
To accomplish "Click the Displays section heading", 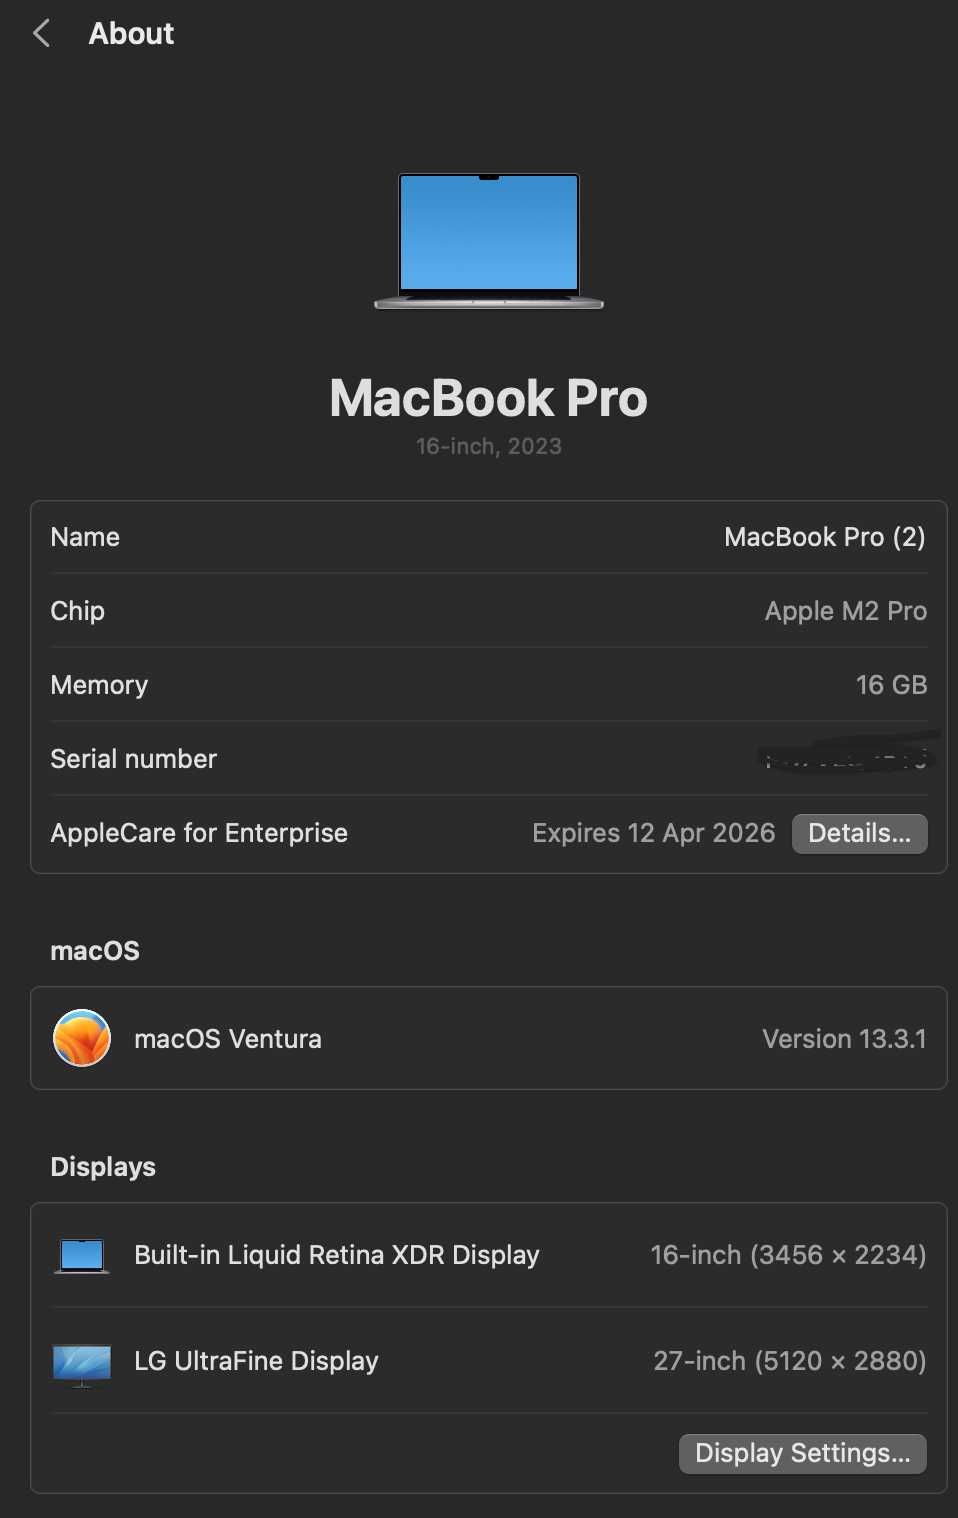I will tap(103, 1167).
